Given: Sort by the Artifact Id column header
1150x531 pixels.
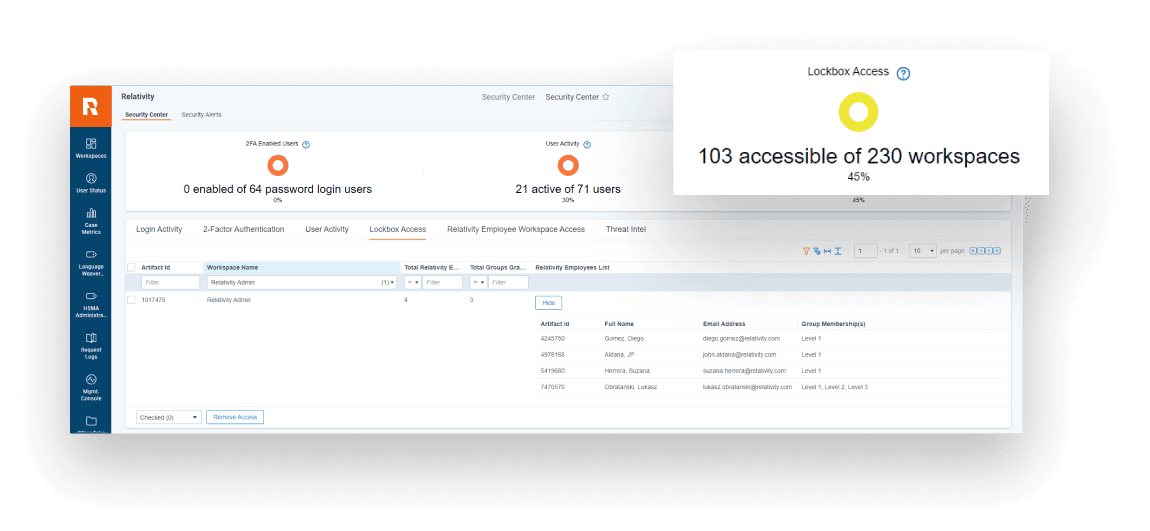Looking at the screenshot, I should point(155,268).
